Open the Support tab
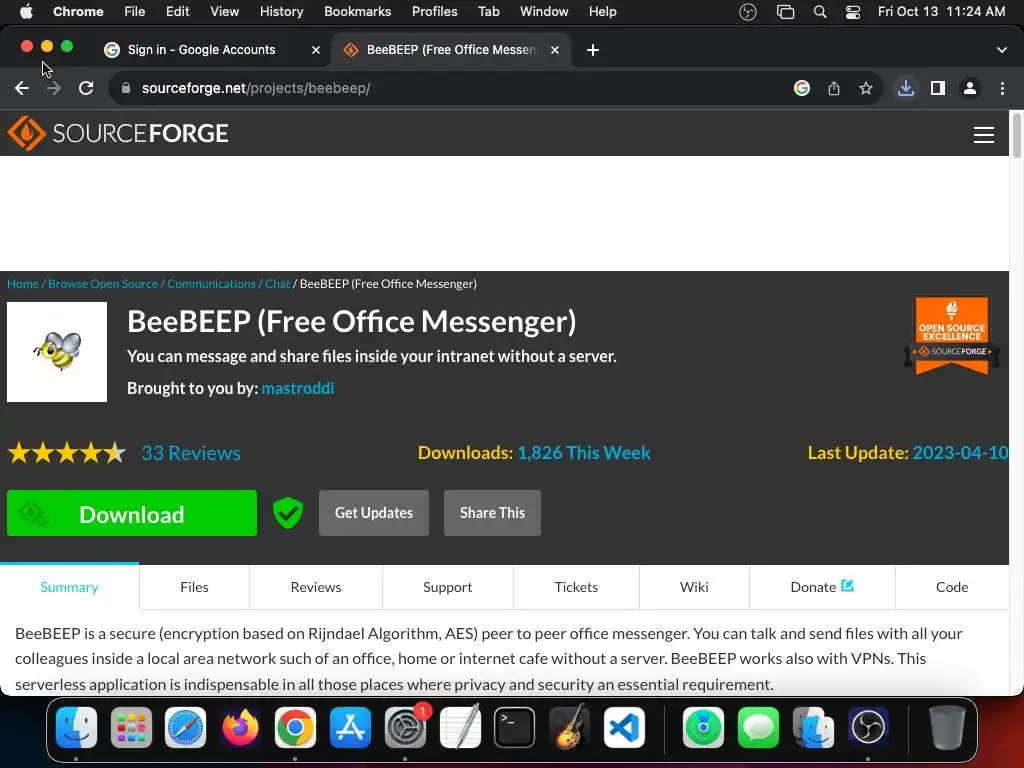This screenshot has width=1024, height=768. (447, 587)
